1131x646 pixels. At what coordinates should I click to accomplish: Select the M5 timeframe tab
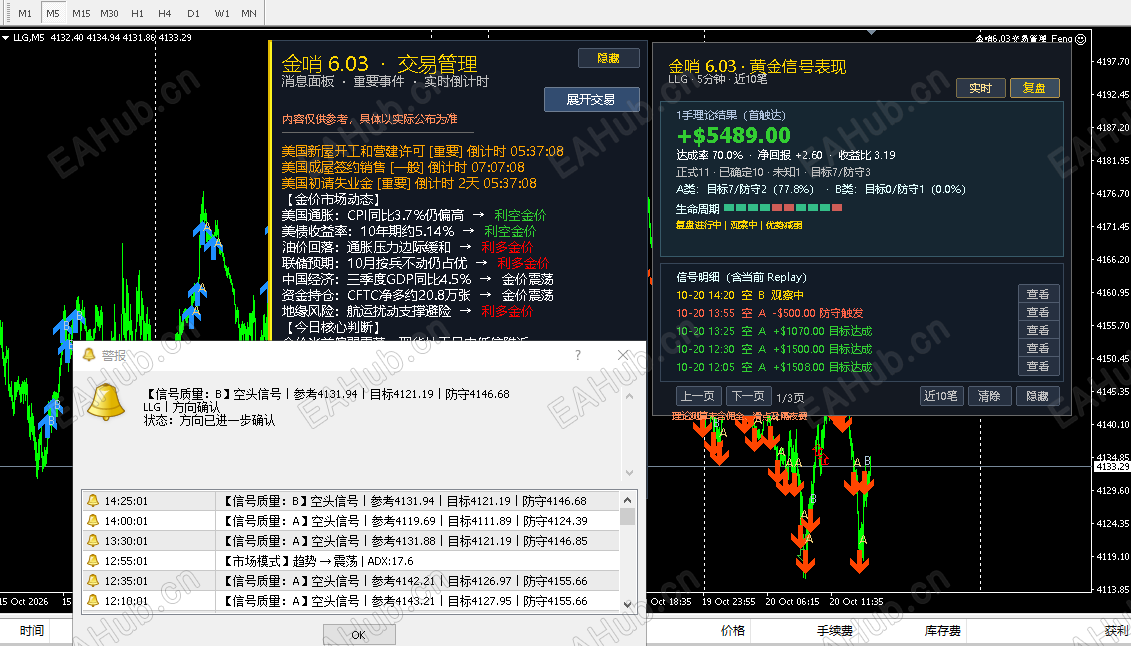(53, 13)
